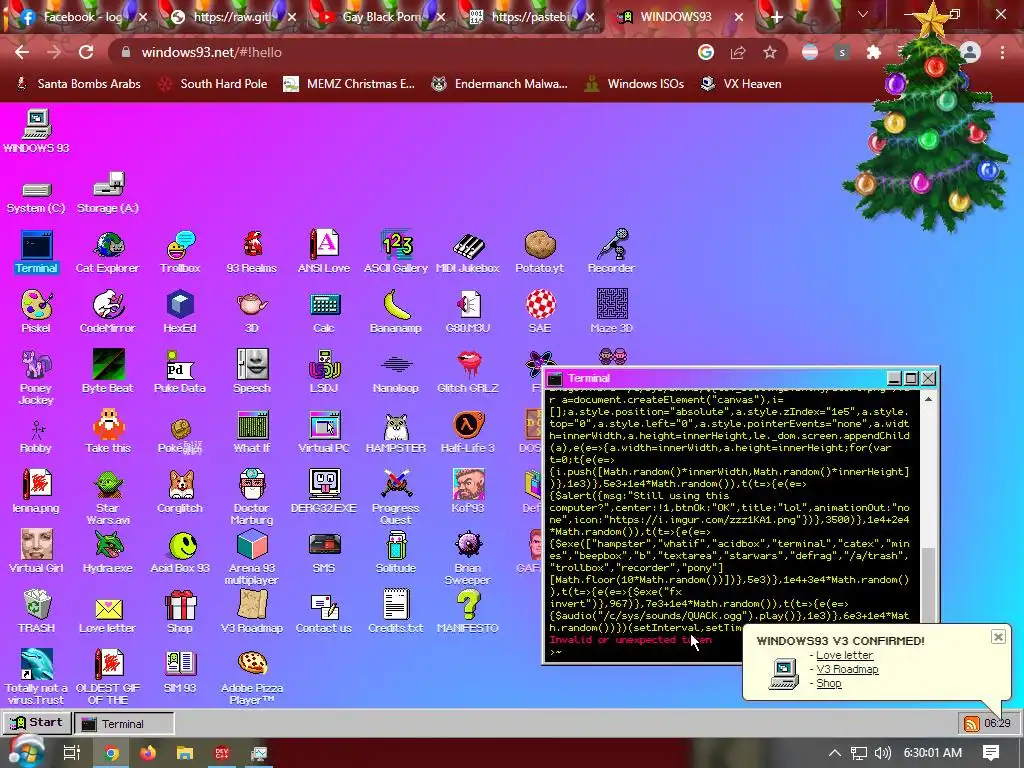
Task: Open the Love letter link in notification
Action: pyautogui.click(x=844, y=655)
